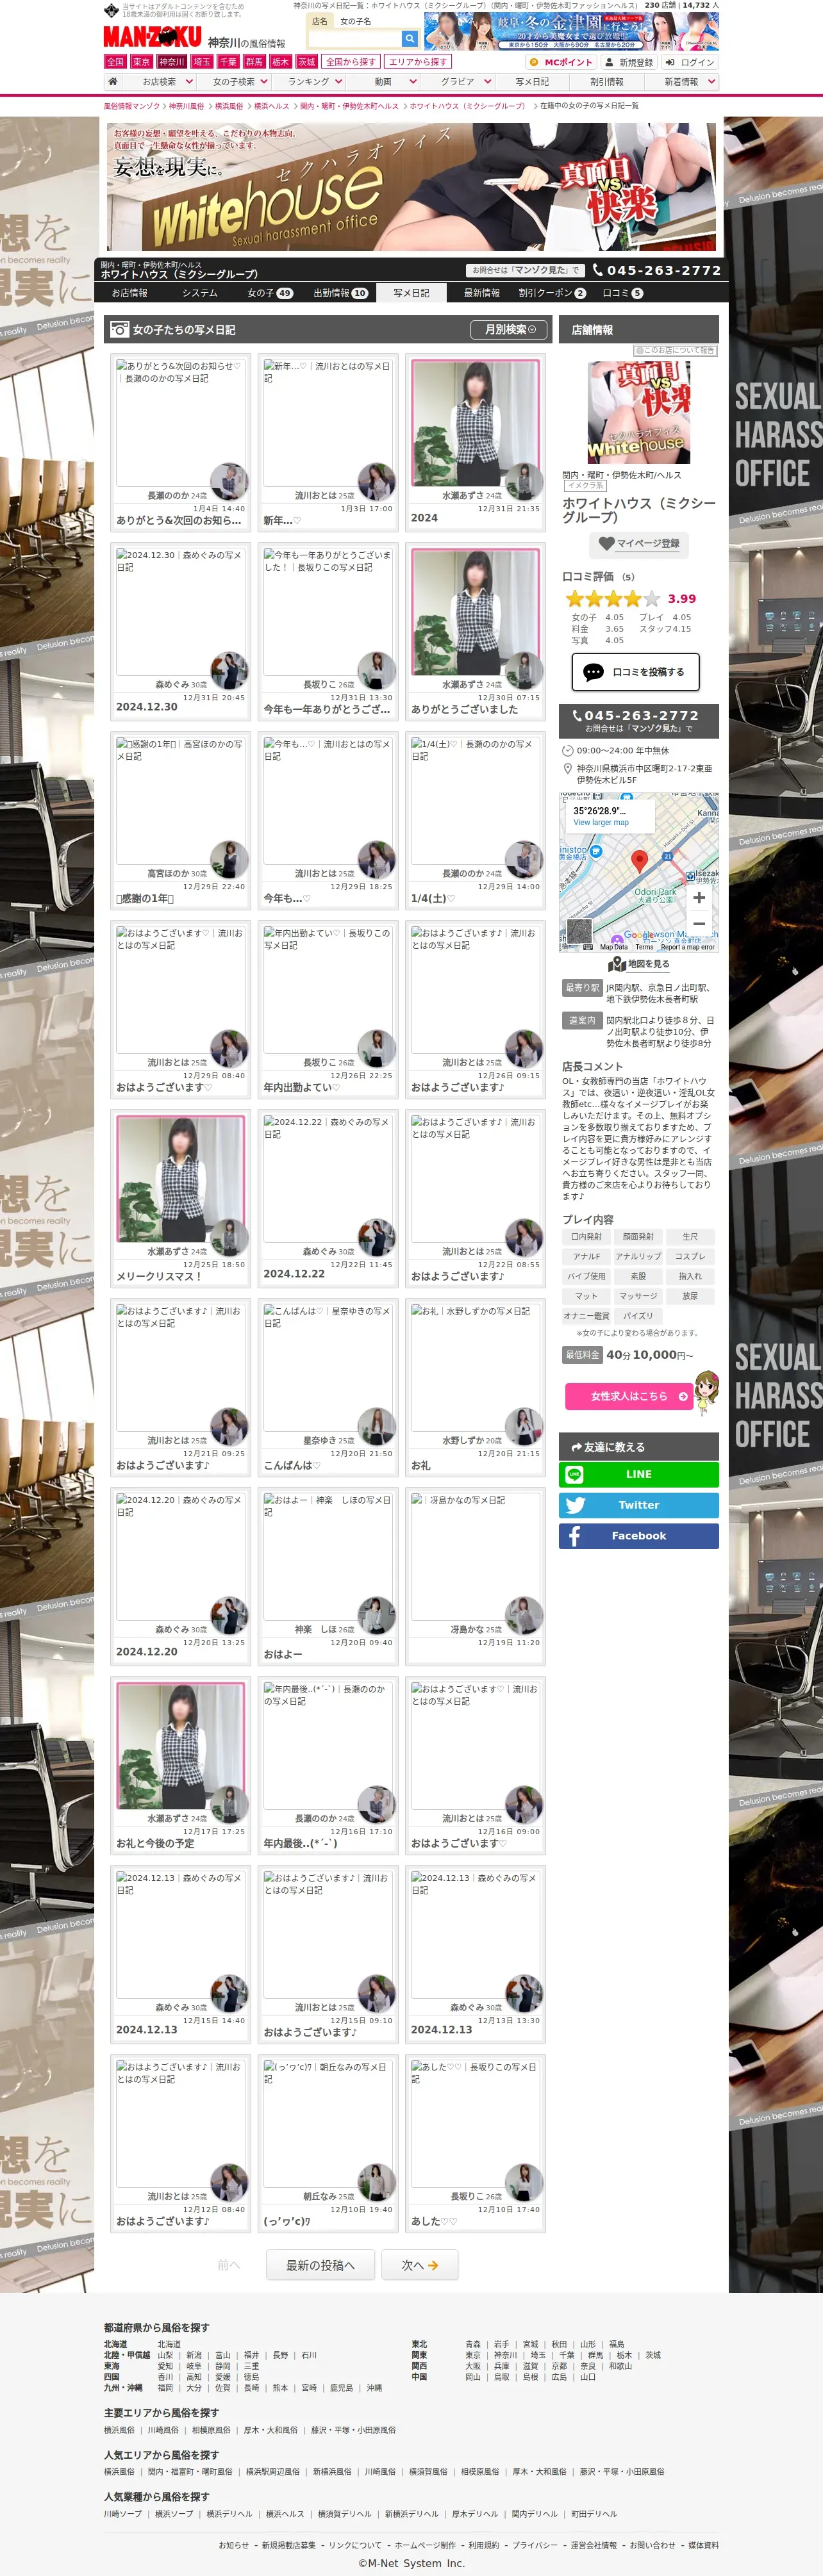Screen dimensions: 823x2576
Task: Switch to the 女の子 49 tab
Action: (x=269, y=293)
